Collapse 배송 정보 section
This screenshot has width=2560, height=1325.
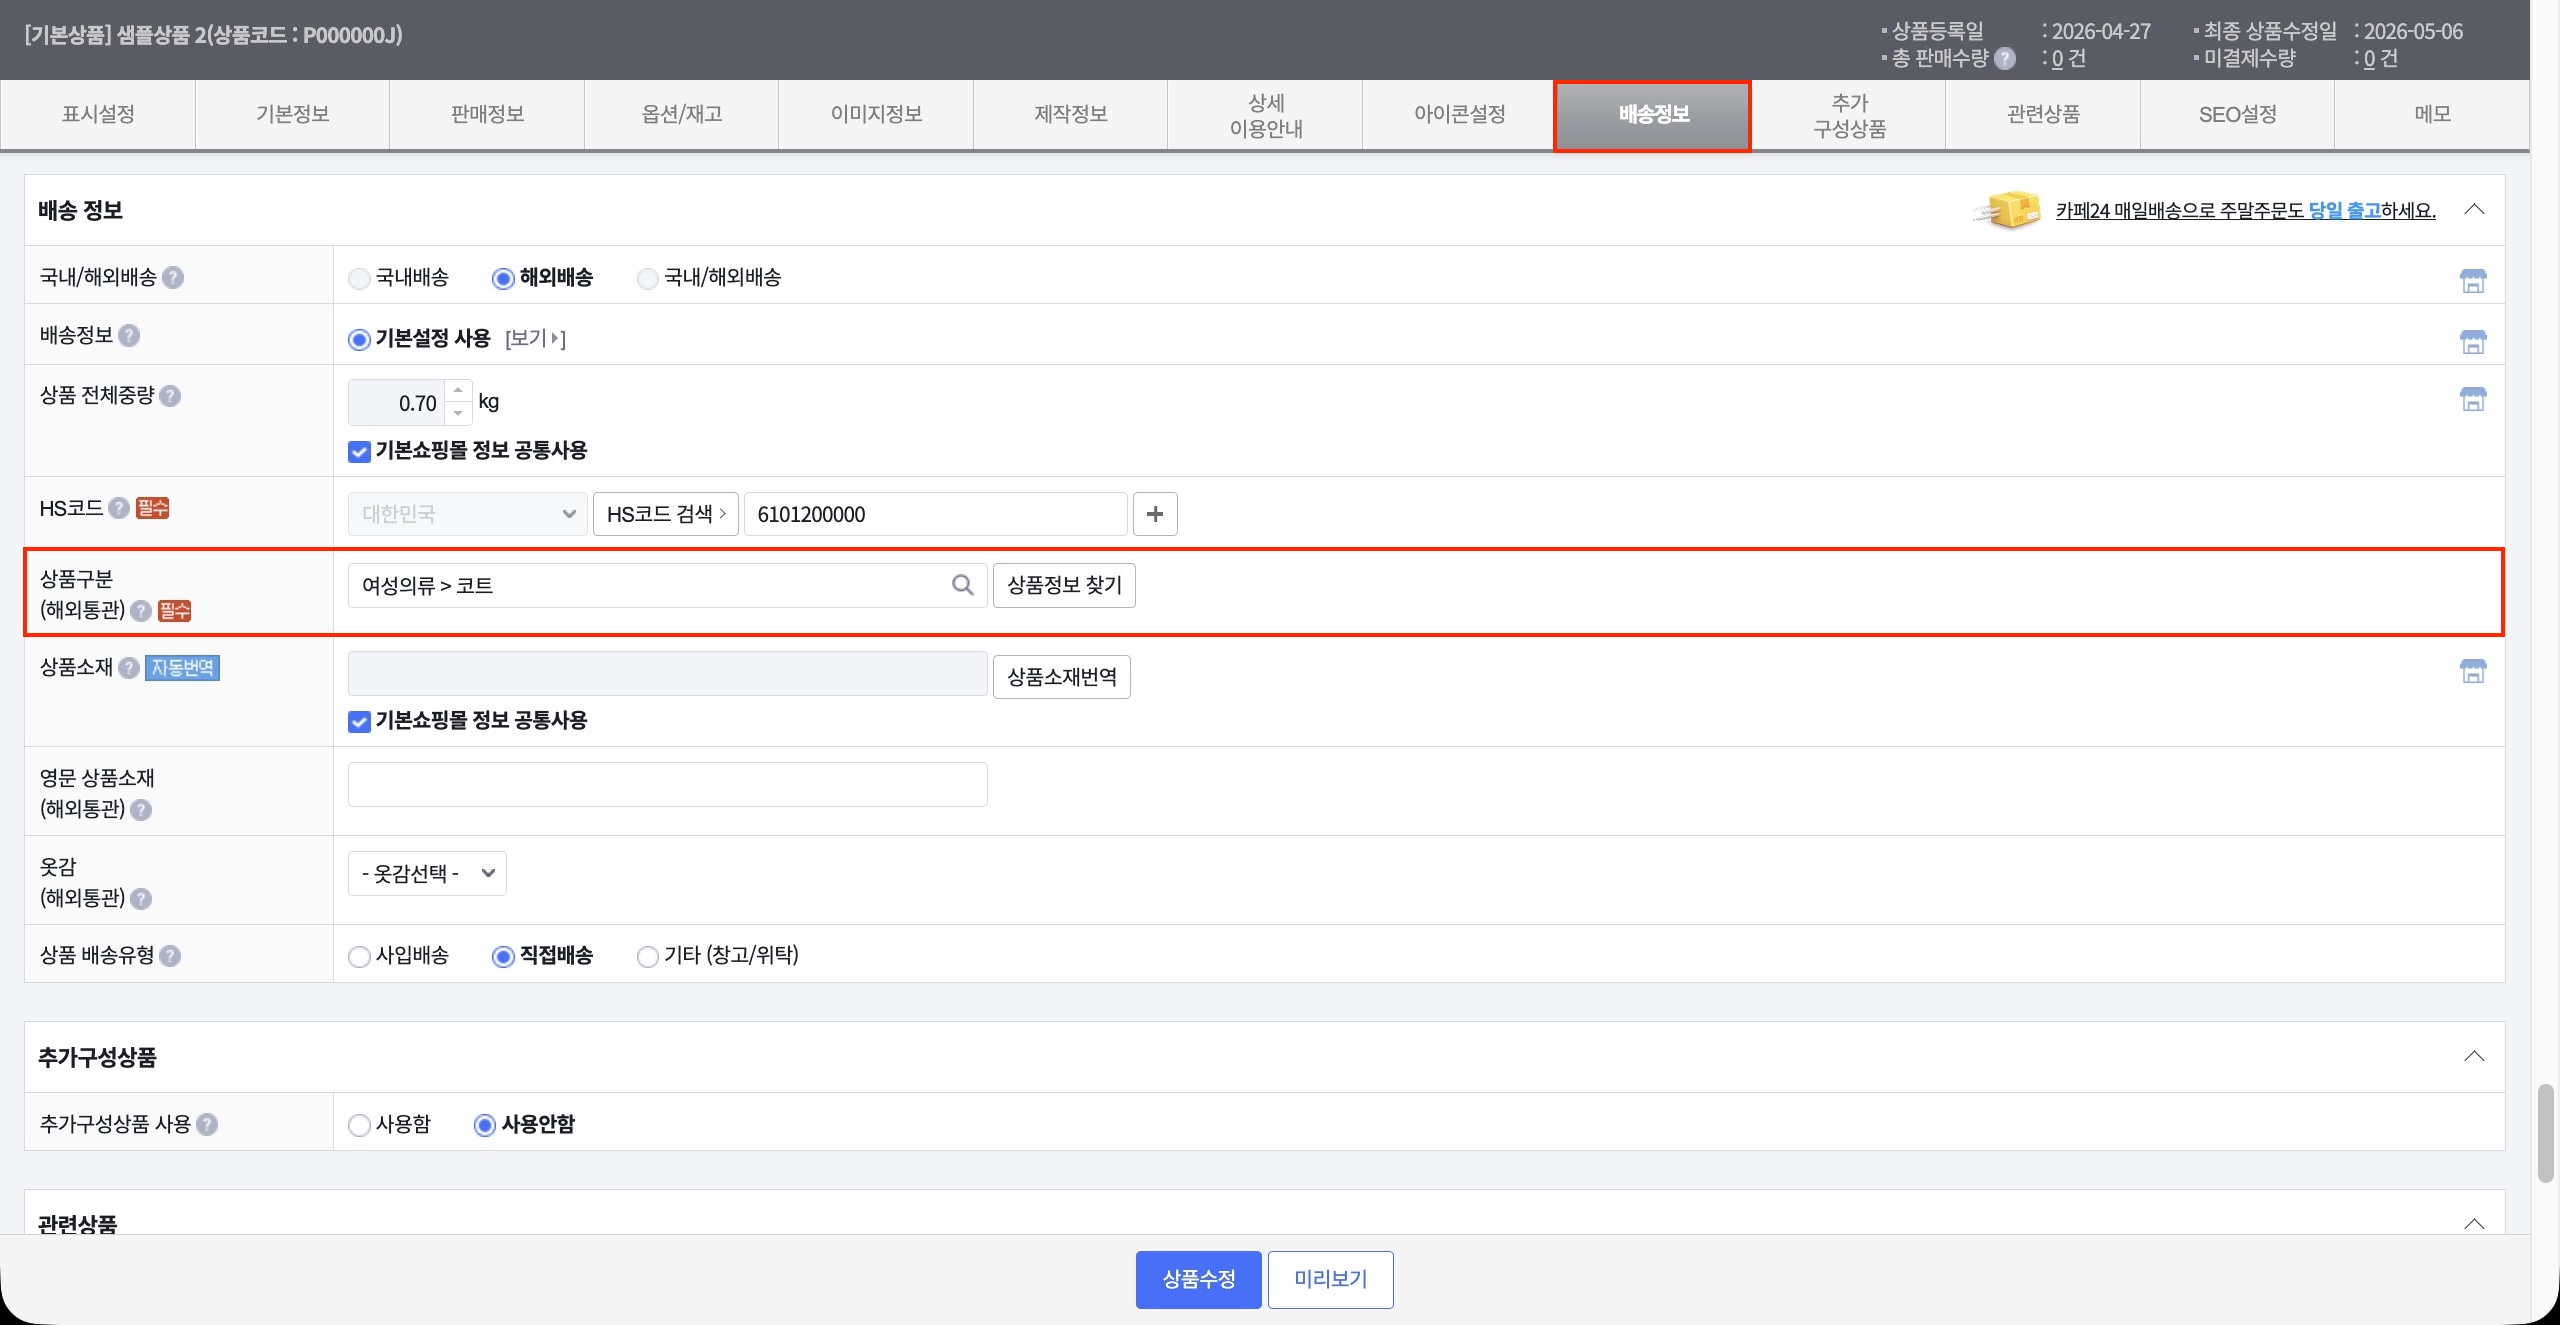pos(2475,209)
